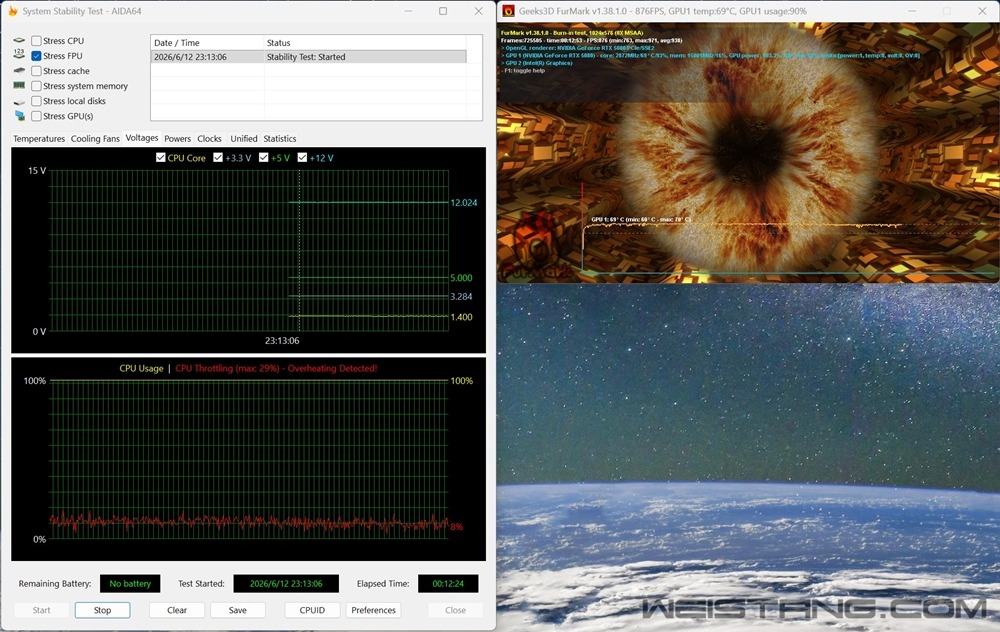Click the Clear button
This screenshot has width=1000, height=632.
177,610
